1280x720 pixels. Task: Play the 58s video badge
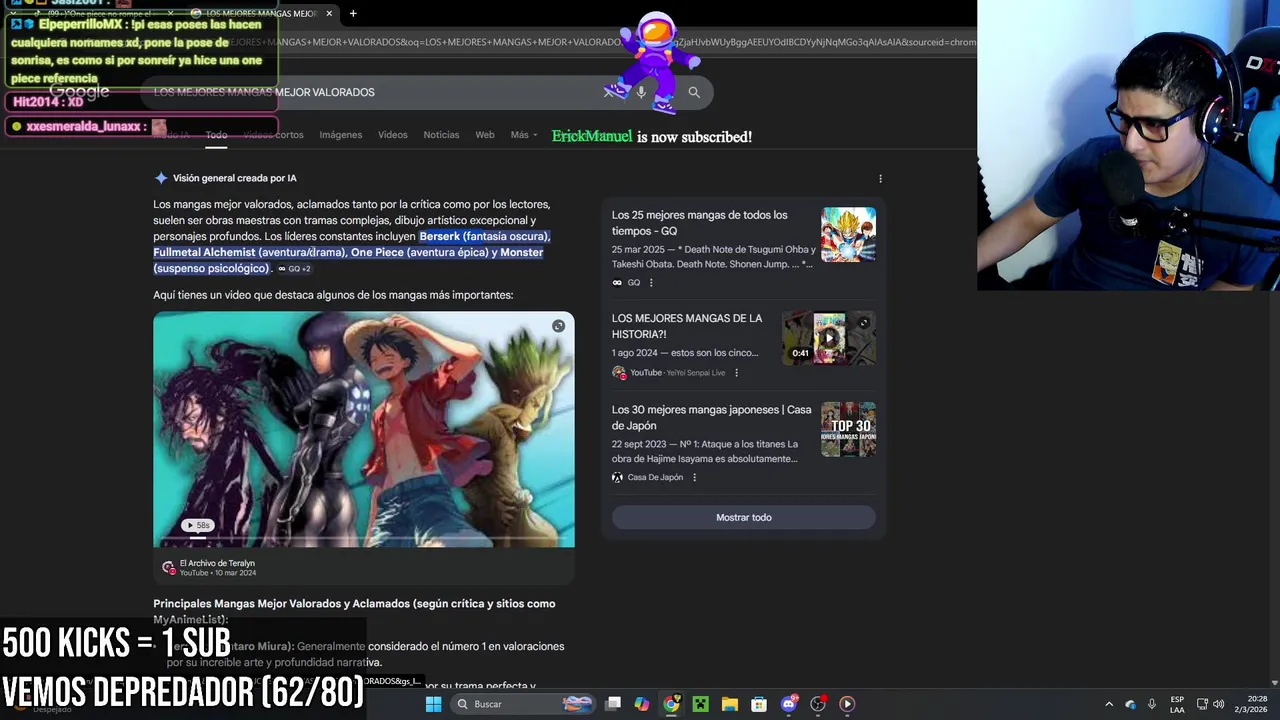[x=197, y=525]
